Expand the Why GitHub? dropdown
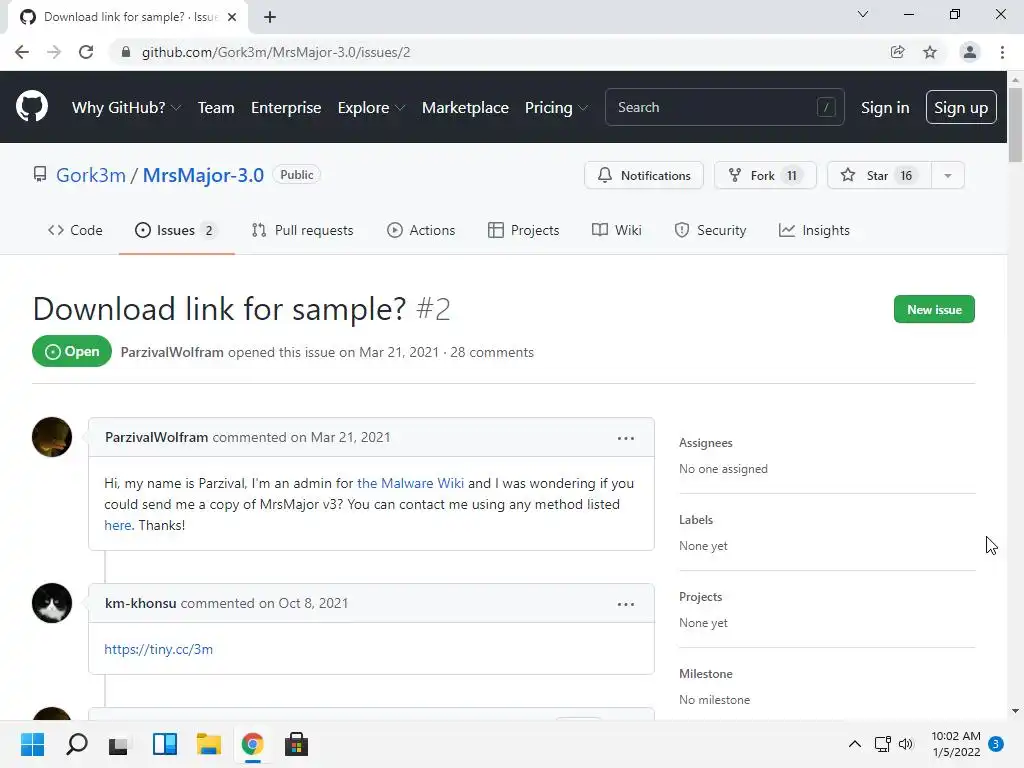The height and width of the screenshot is (768, 1024). coord(126,108)
